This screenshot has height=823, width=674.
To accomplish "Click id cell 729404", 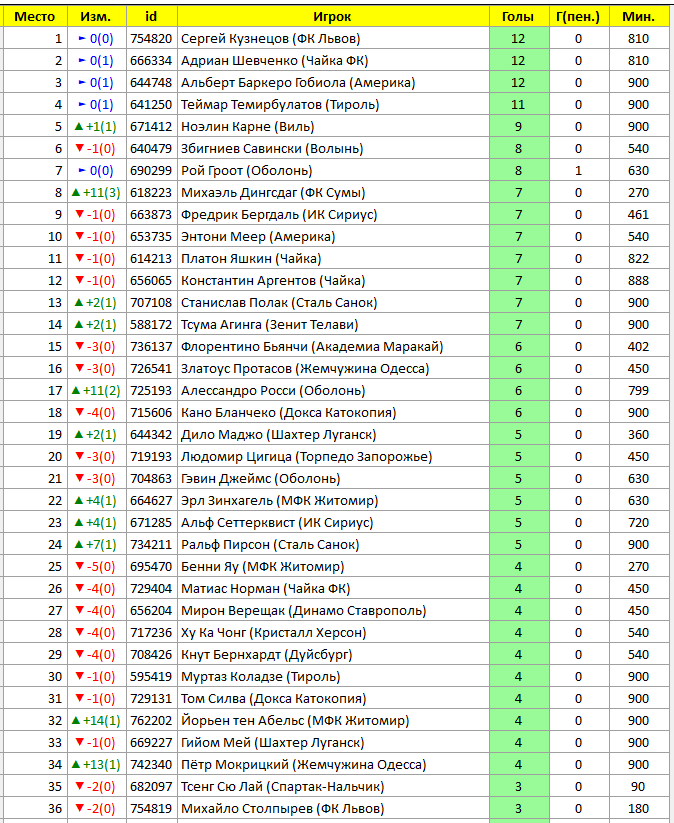I will pos(152,589).
